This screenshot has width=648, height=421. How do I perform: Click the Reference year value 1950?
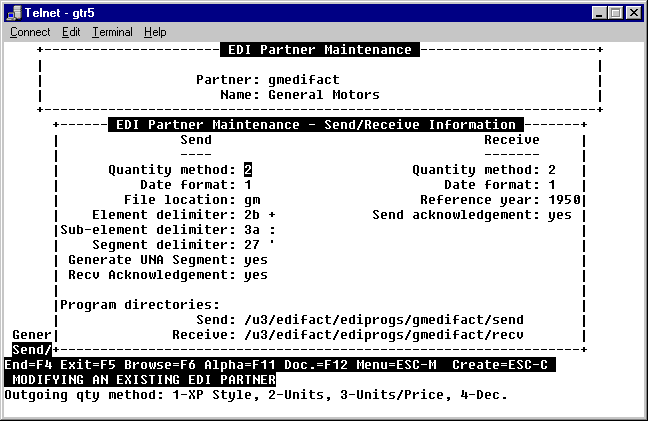564,200
